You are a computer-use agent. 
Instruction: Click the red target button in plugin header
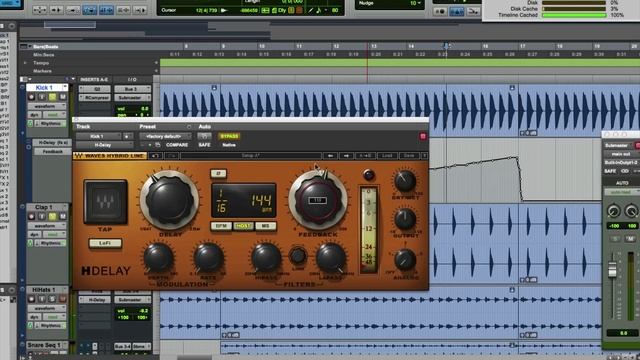click(423, 136)
